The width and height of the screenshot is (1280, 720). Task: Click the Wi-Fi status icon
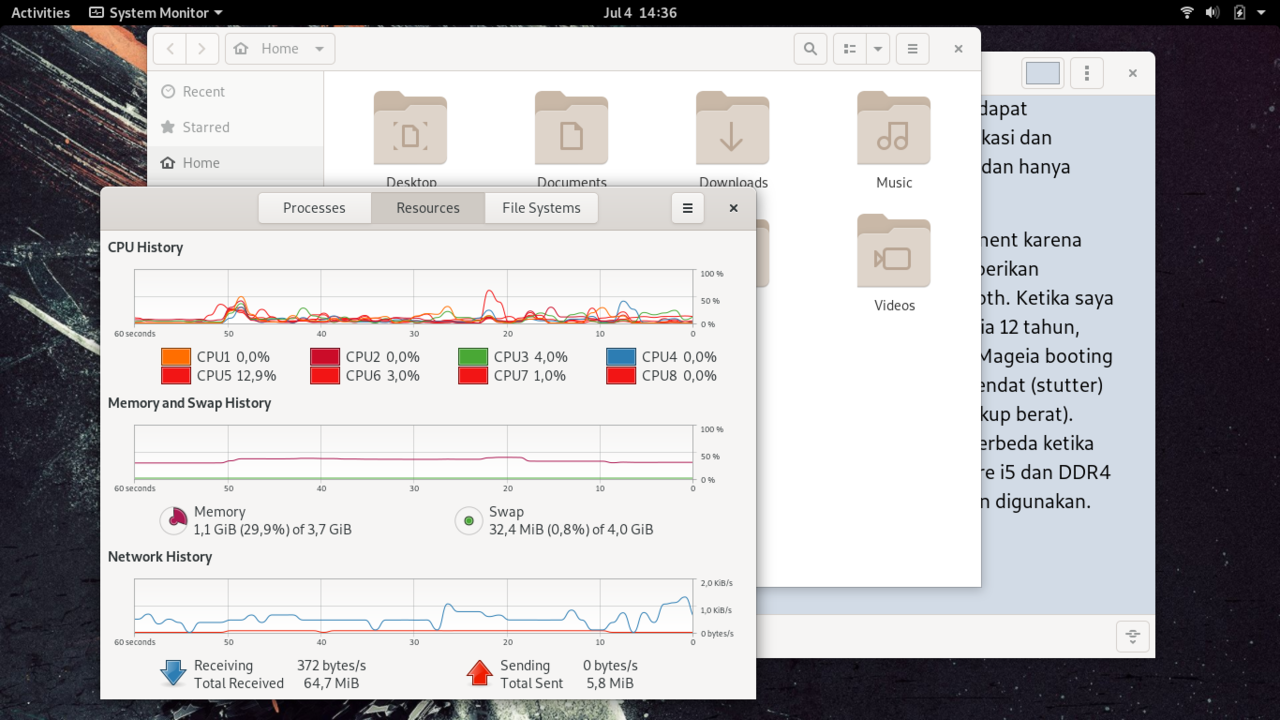click(x=1187, y=13)
